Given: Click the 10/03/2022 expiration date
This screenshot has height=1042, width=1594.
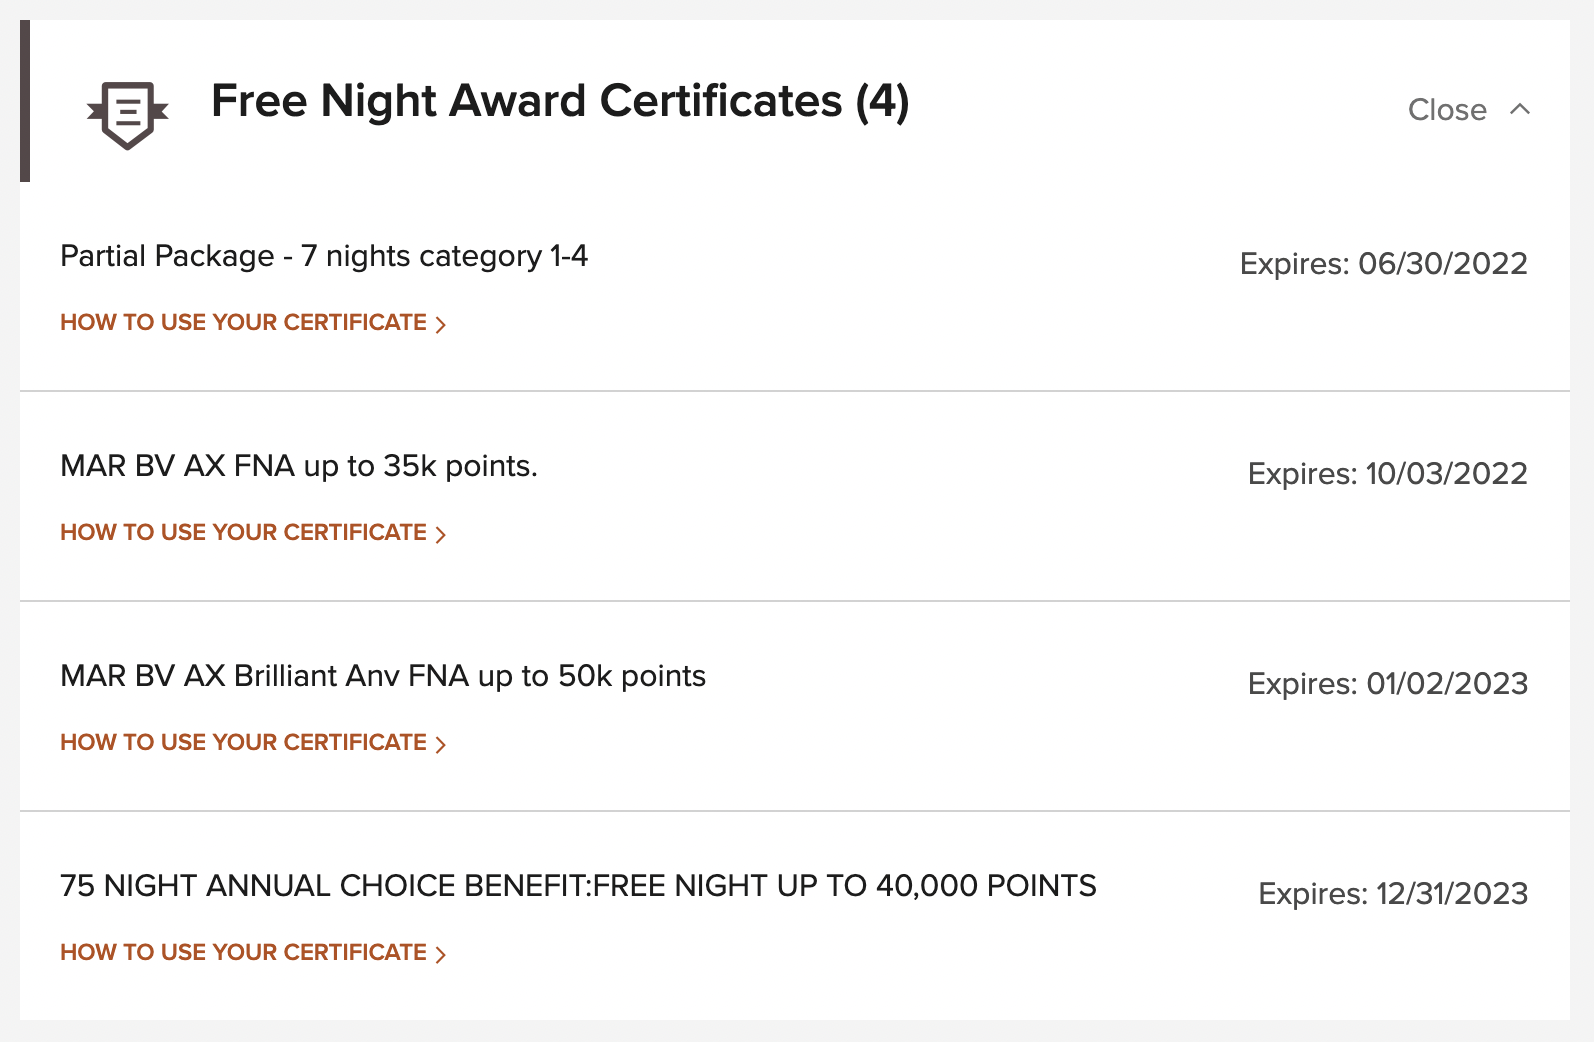Looking at the screenshot, I should 1446,474.
